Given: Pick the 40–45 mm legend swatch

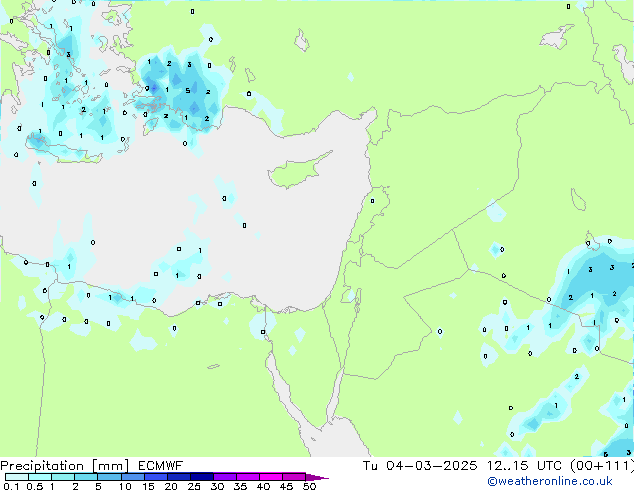Looking at the screenshot, I should click(271, 477).
